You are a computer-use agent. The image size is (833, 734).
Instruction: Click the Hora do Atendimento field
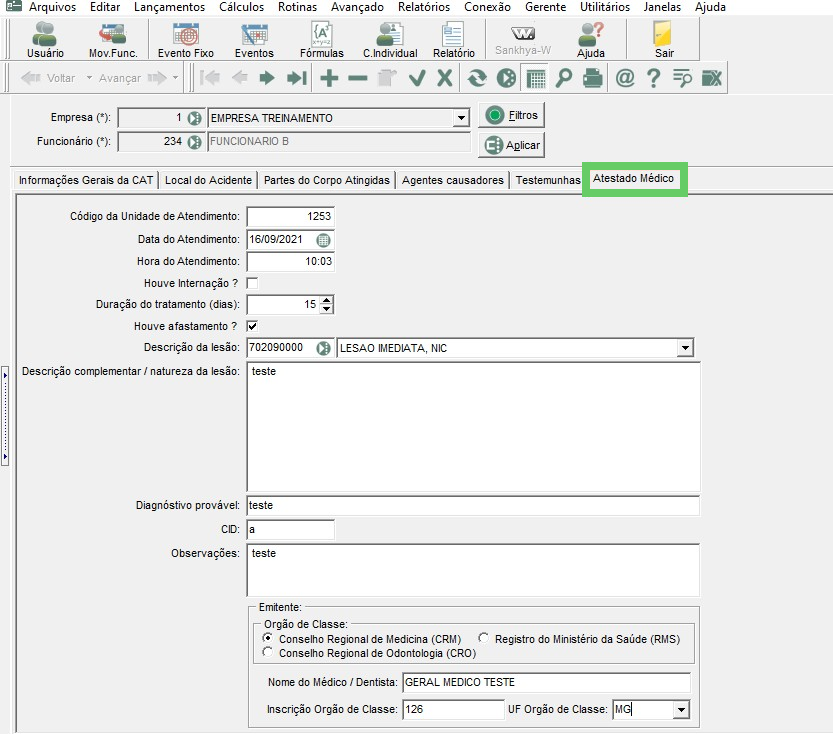[x=291, y=261]
